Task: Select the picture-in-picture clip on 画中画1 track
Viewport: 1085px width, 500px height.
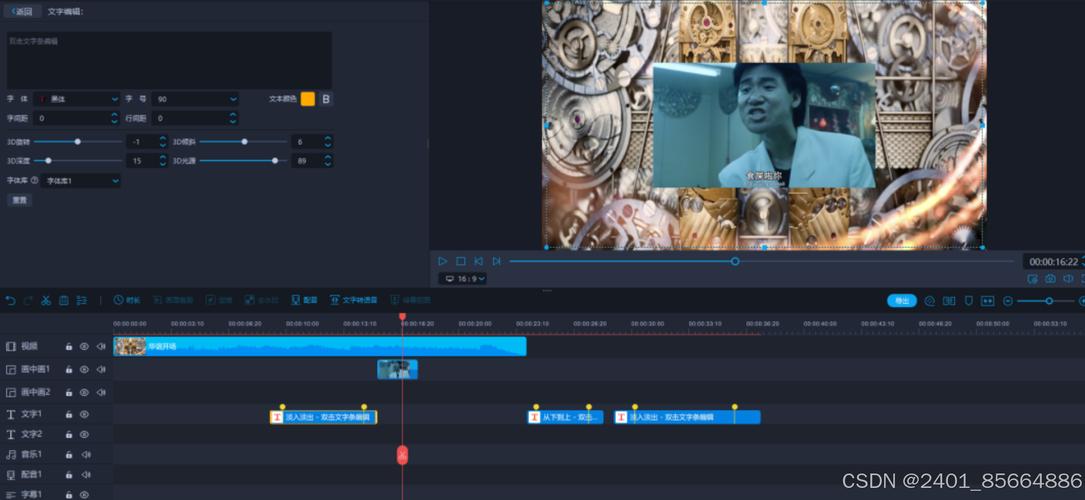Action: coord(397,369)
